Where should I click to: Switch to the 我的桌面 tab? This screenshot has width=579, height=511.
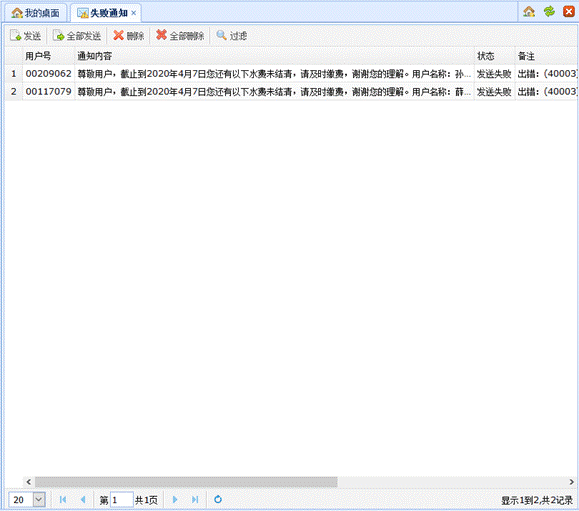35,13
